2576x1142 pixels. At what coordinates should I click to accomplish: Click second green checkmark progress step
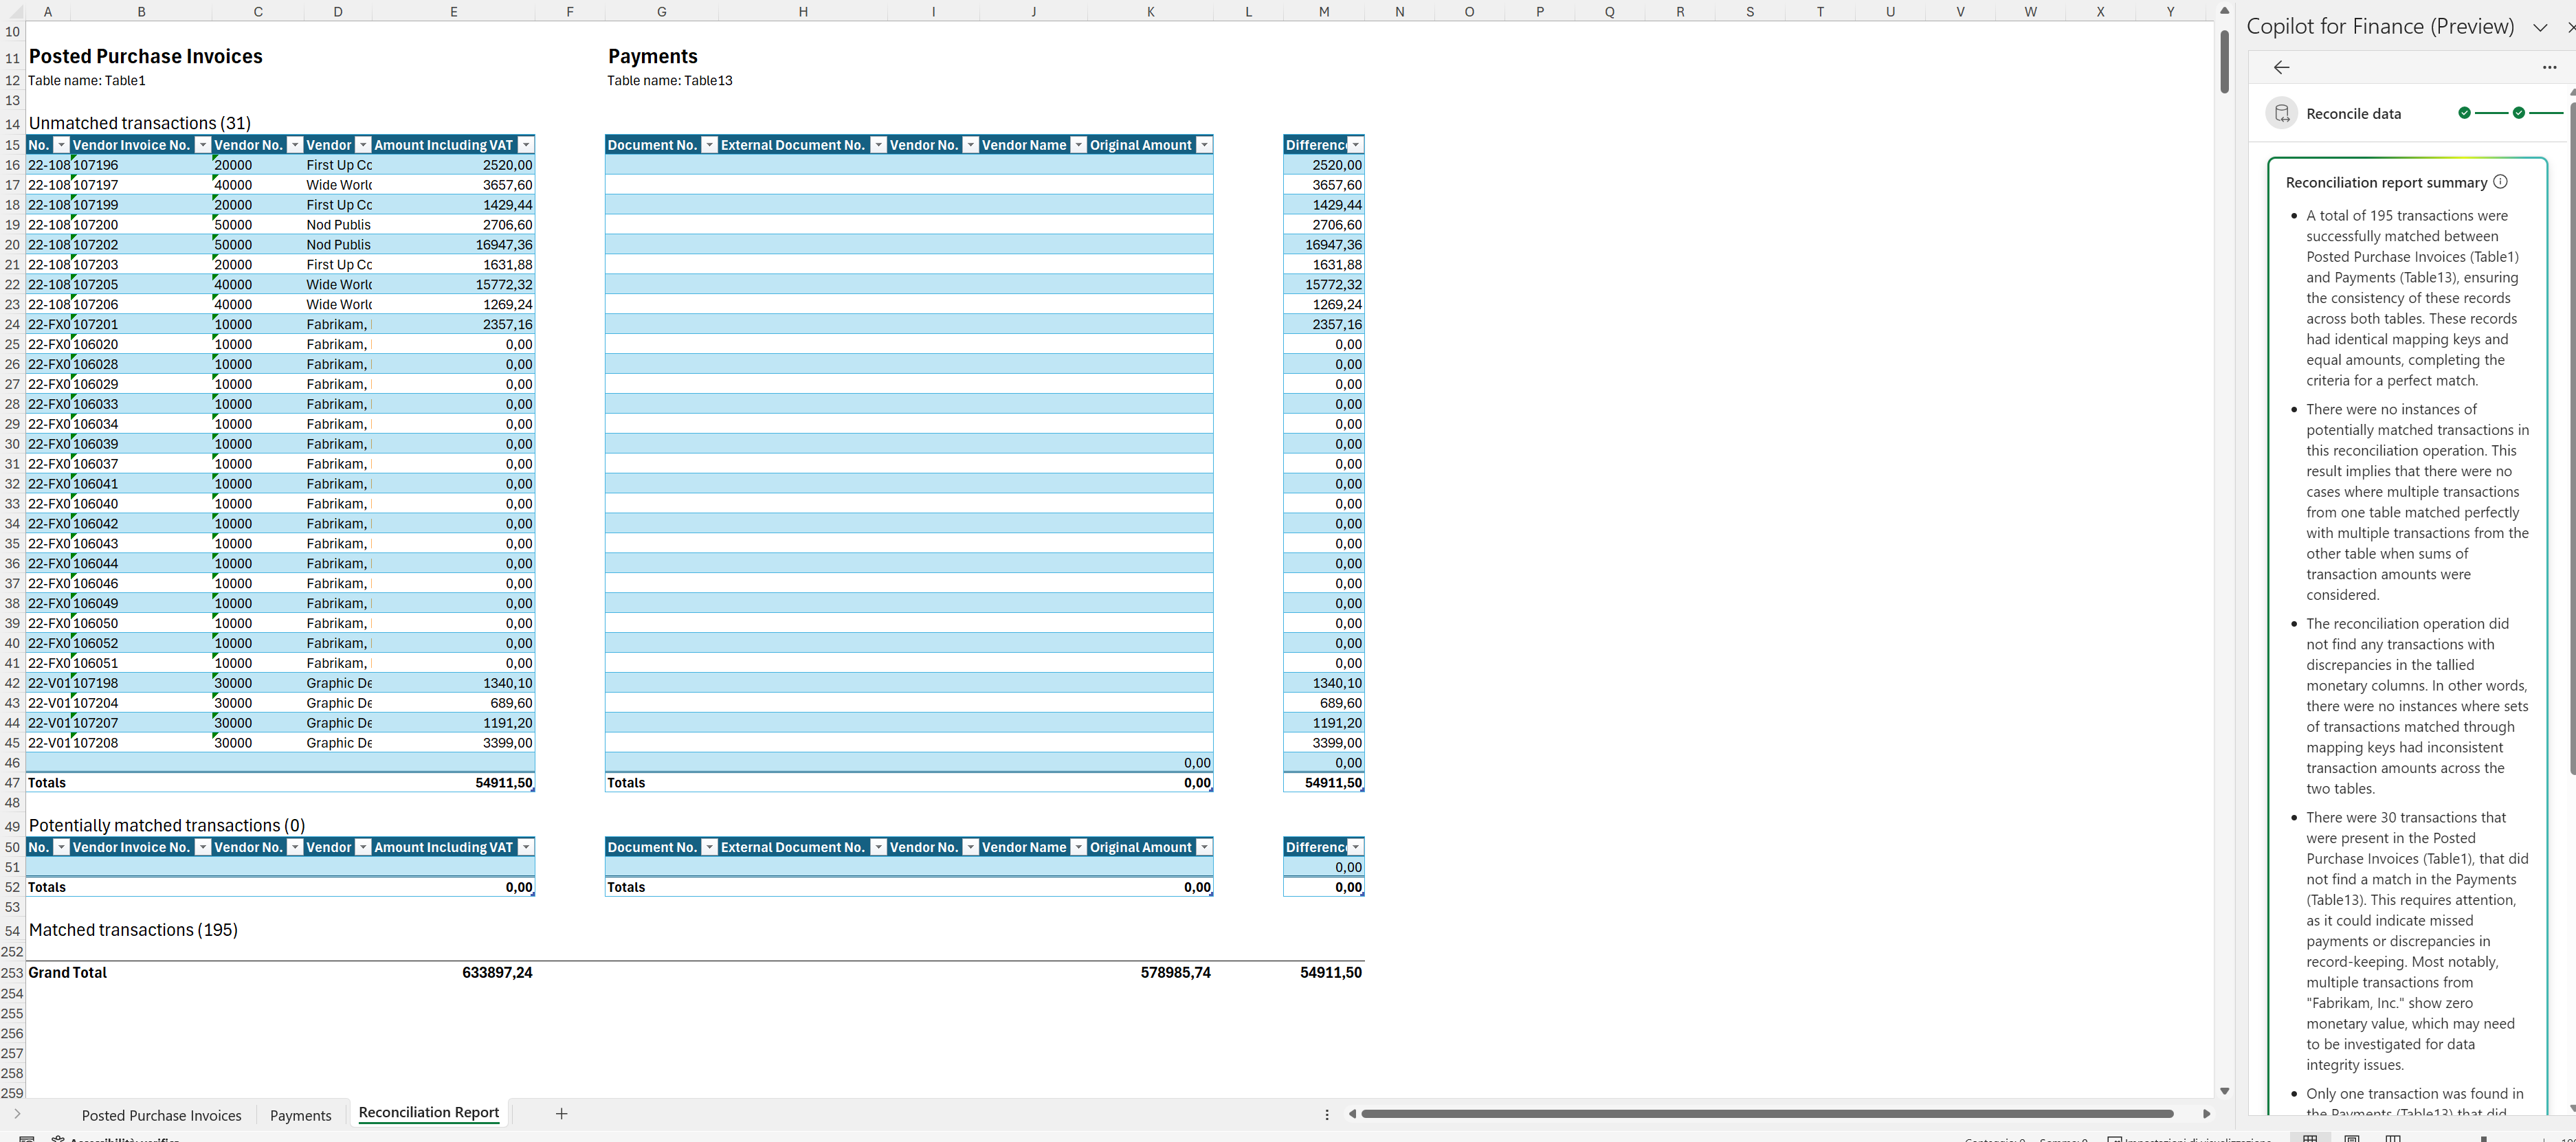(x=2518, y=113)
